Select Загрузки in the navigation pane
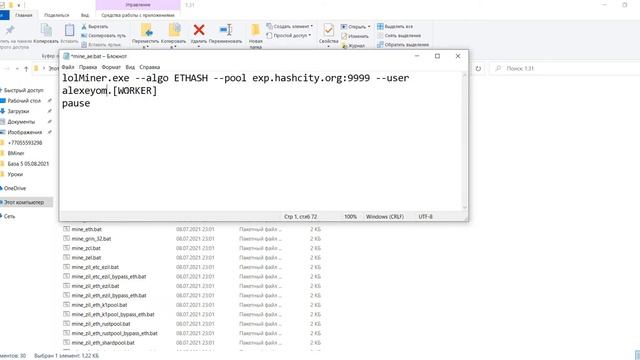The image size is (640, 360). (x=18, y=111)
